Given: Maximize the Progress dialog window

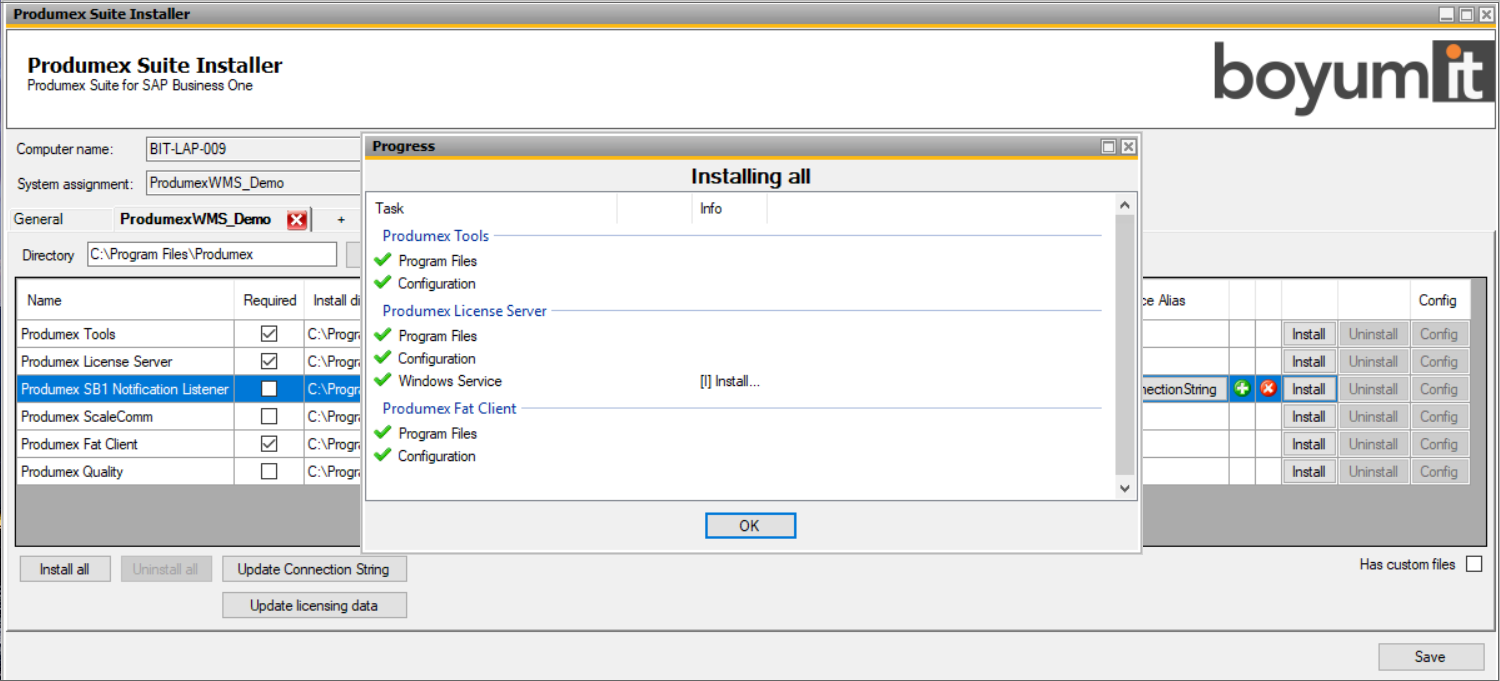Looking at the screenshot, I should (1108, 147).
